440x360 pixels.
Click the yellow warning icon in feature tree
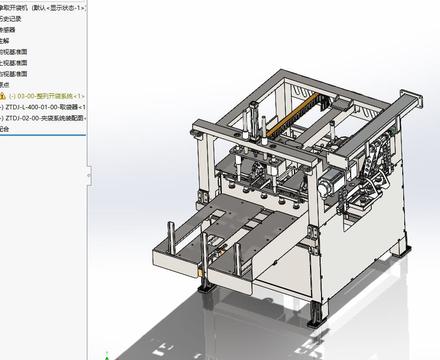(x=2, y=96)
